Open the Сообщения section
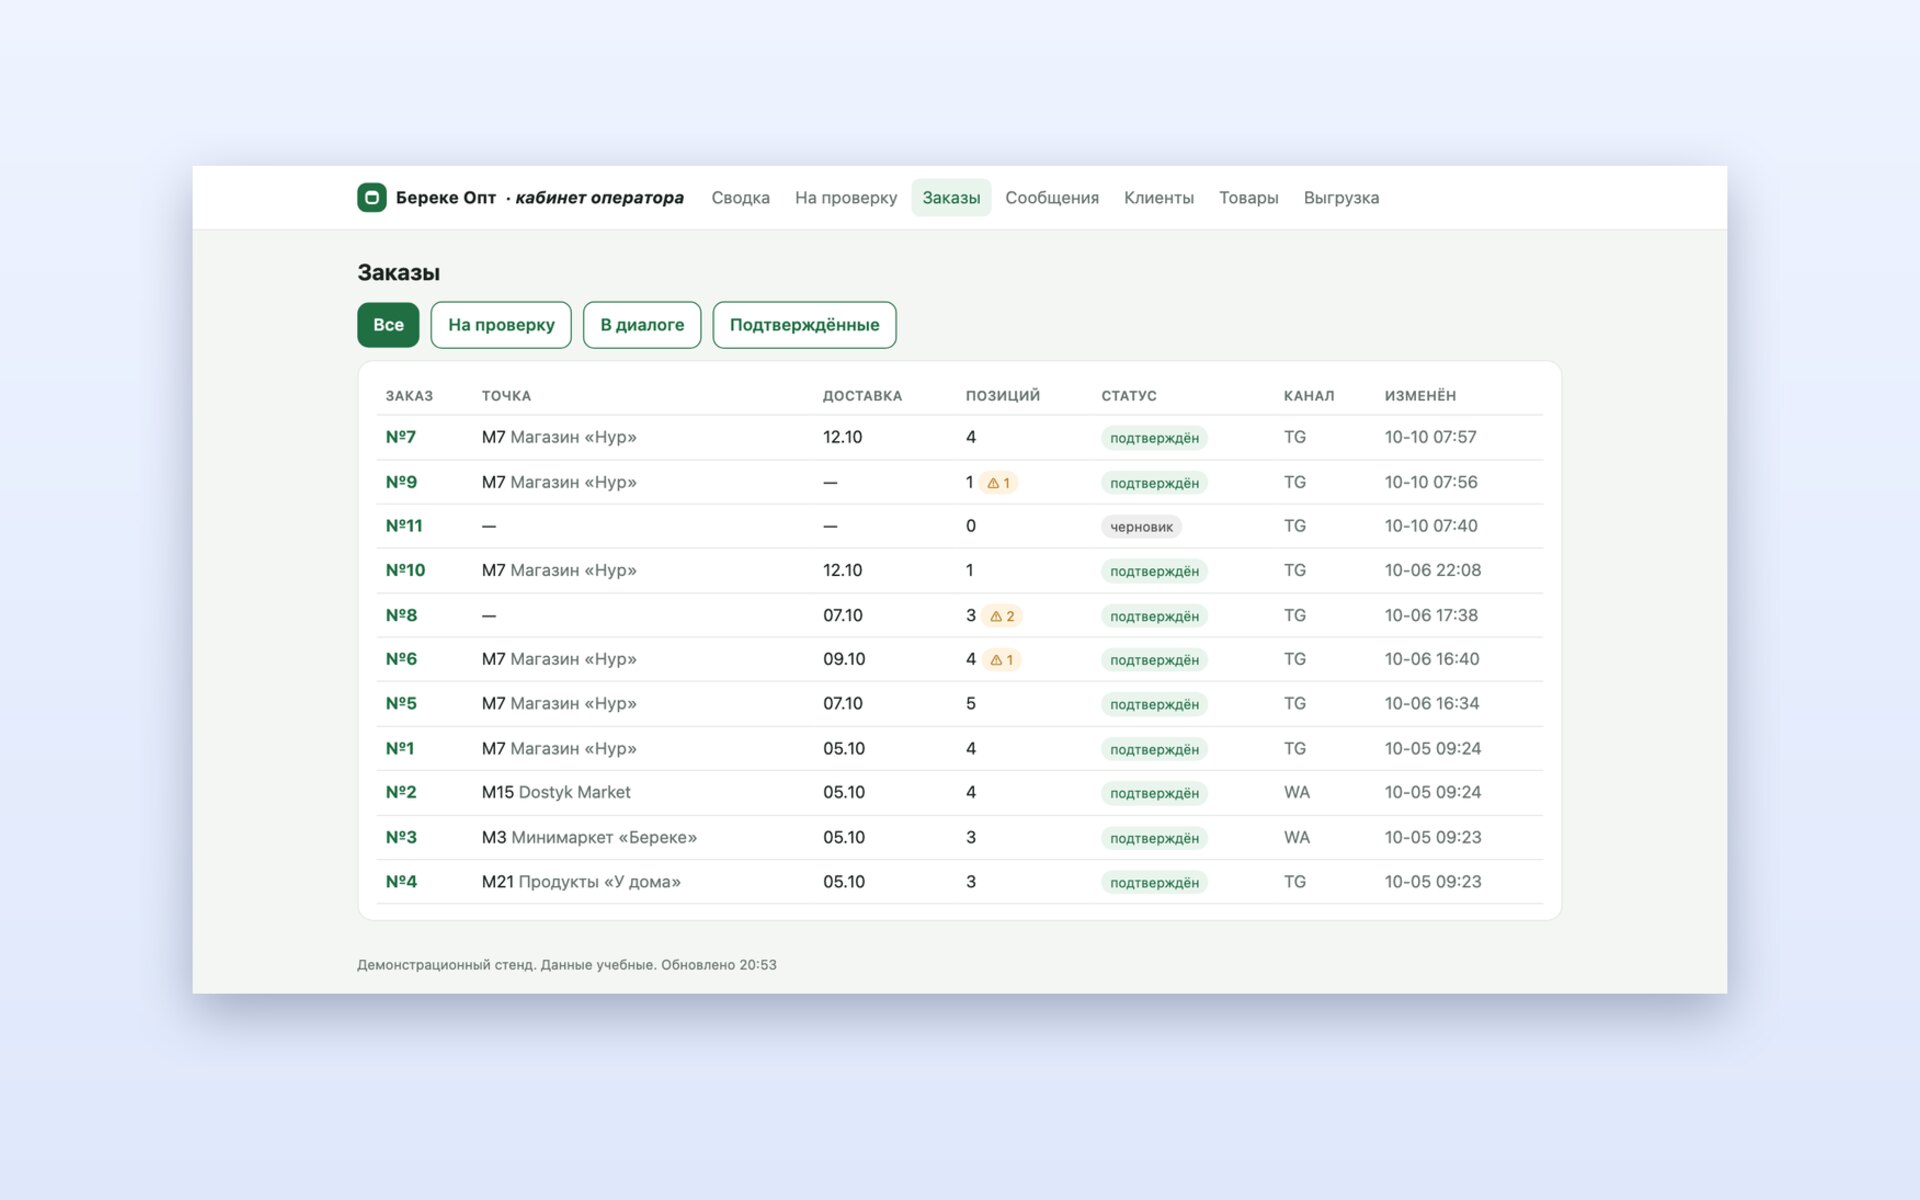 (x=1052, y=198)
